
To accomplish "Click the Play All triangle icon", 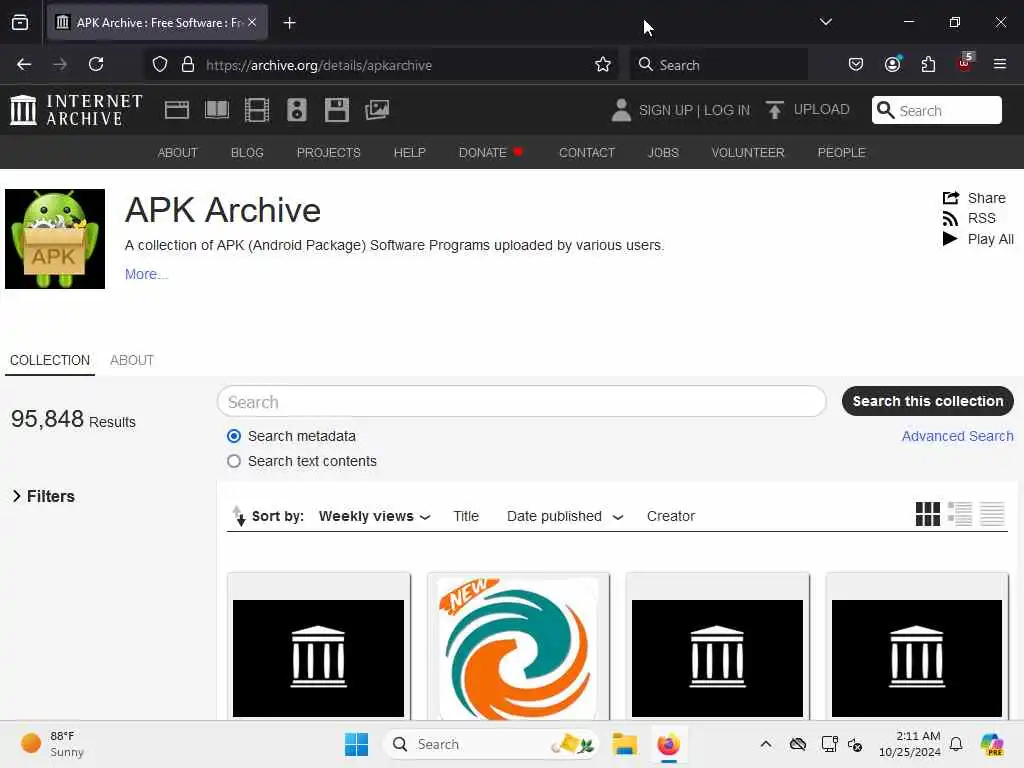I will [950, 239].
